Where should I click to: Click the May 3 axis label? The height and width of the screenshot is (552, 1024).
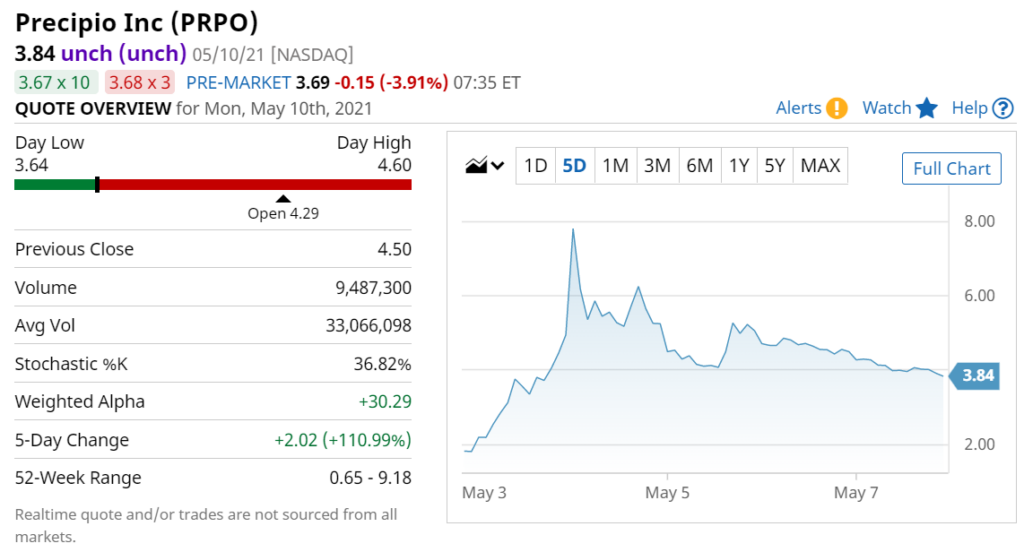(x=484, y=493)
